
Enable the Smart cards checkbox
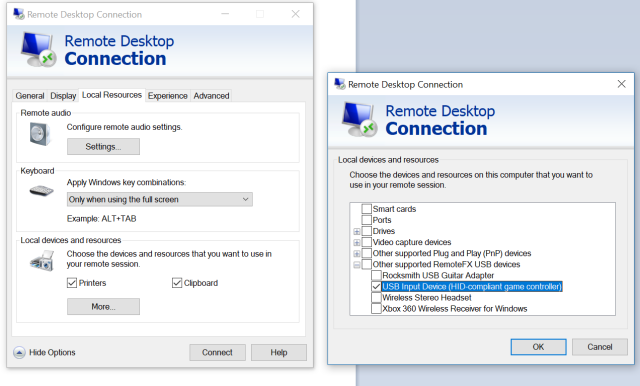(367, 209)
